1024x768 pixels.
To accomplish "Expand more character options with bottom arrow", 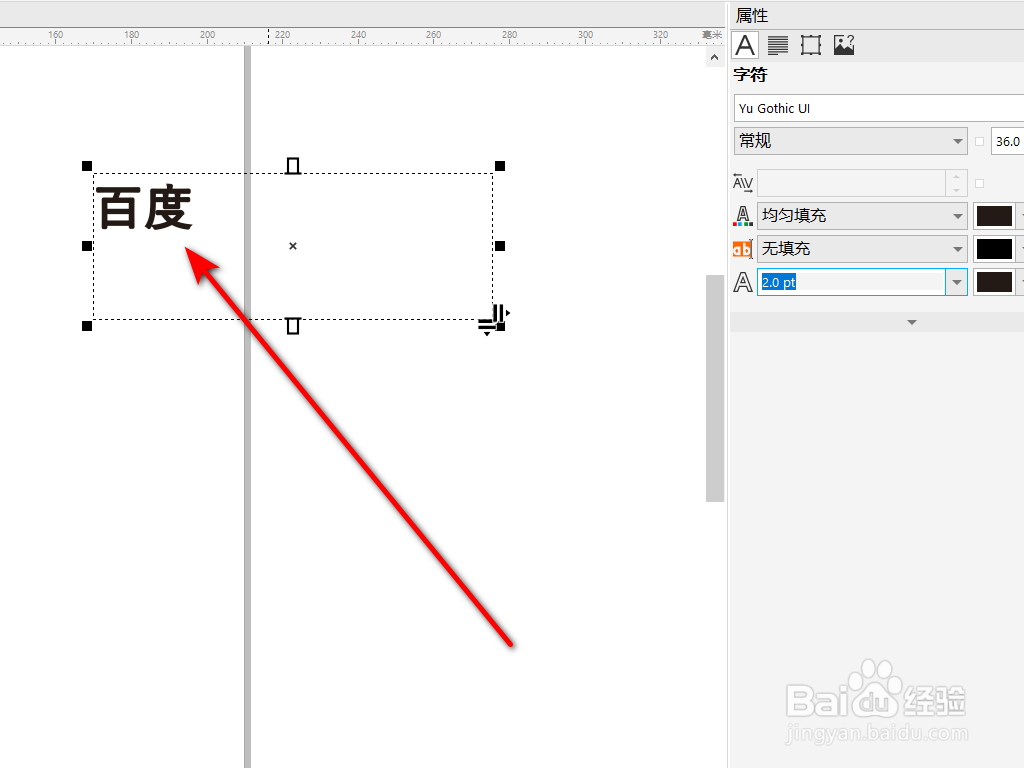I will point(910,321).
